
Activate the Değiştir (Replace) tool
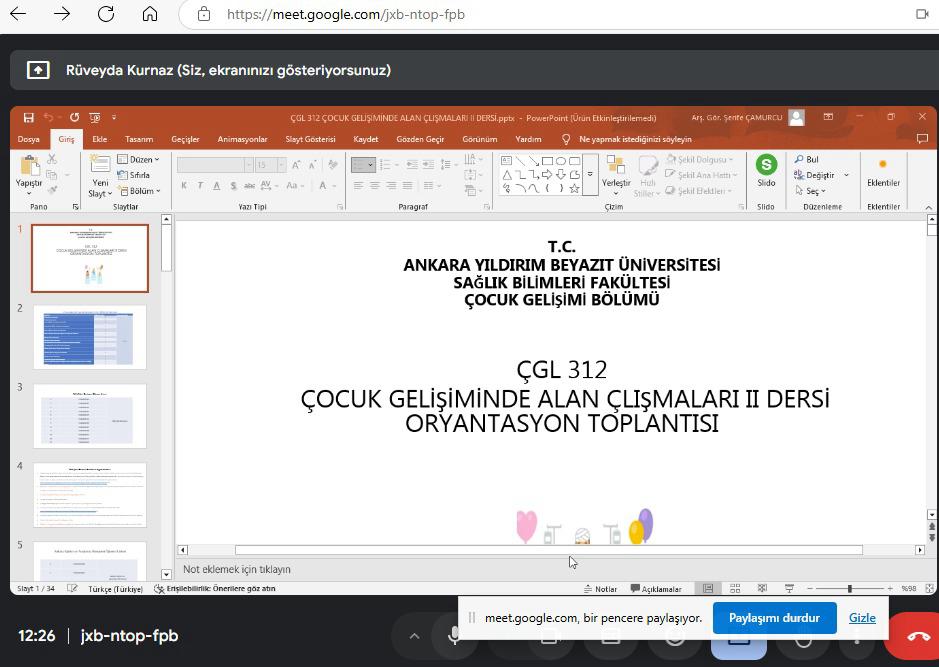click(816, 177)
